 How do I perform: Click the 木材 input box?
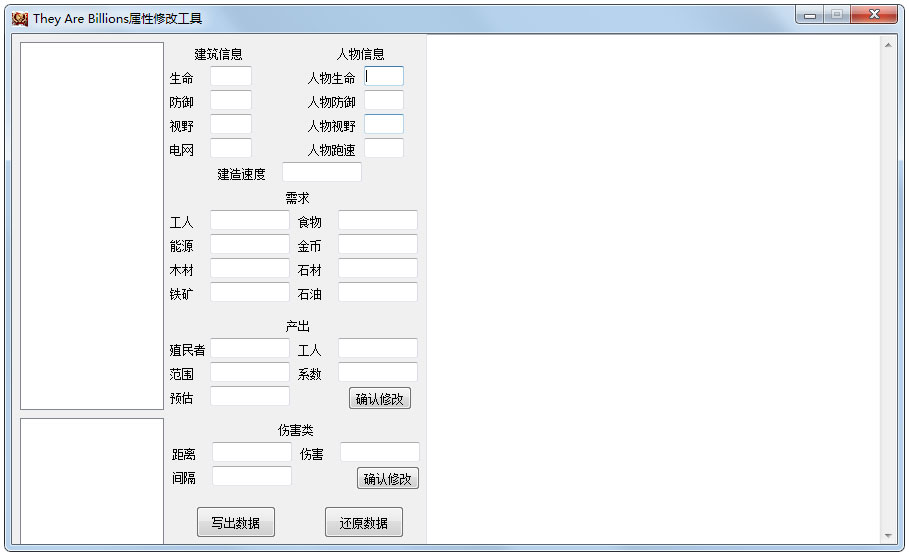(249, 268)
